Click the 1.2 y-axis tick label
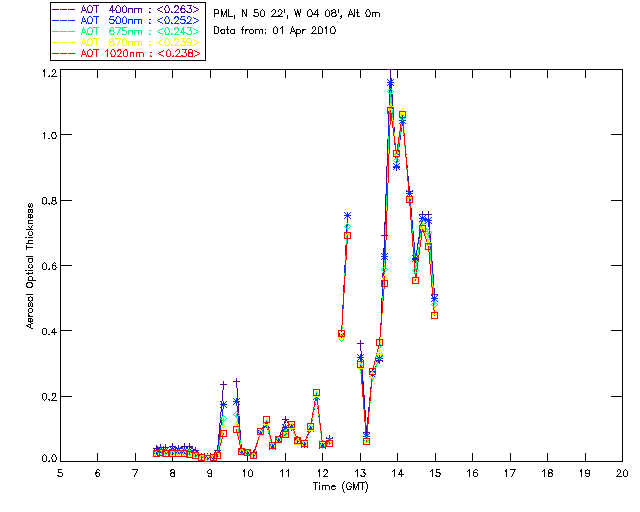 tap(49, 73)
